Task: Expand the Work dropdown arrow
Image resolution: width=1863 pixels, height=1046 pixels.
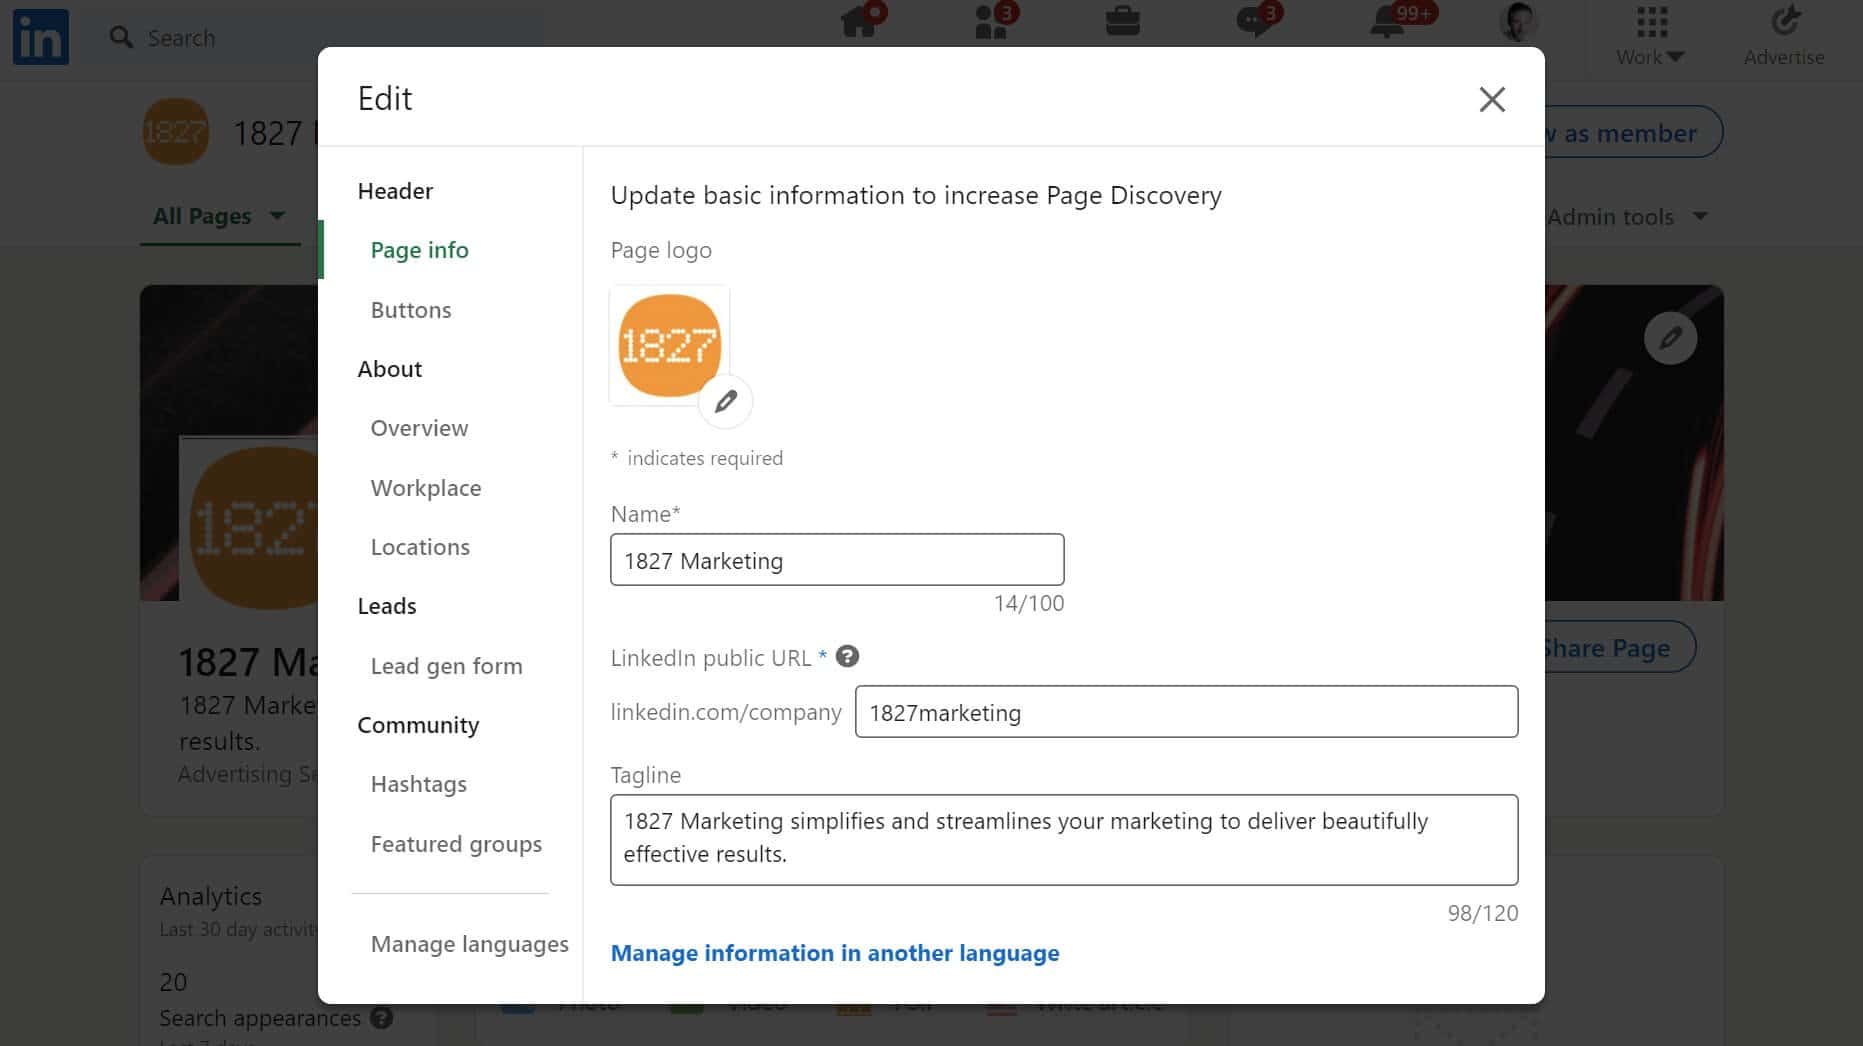Action: [1677, 58]
